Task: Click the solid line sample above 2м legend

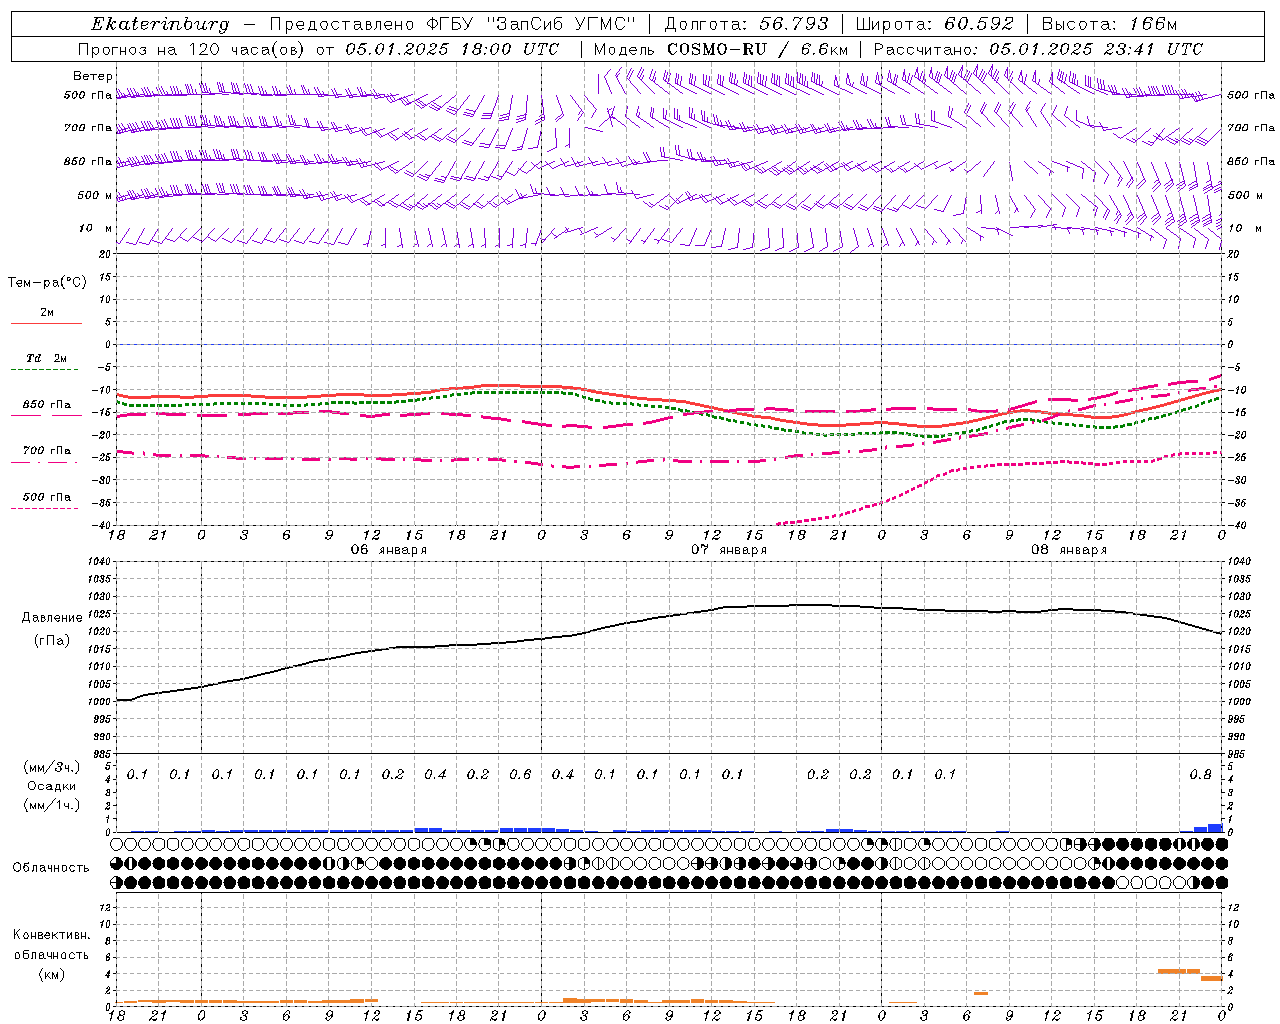Action: [x=46, y=323]
